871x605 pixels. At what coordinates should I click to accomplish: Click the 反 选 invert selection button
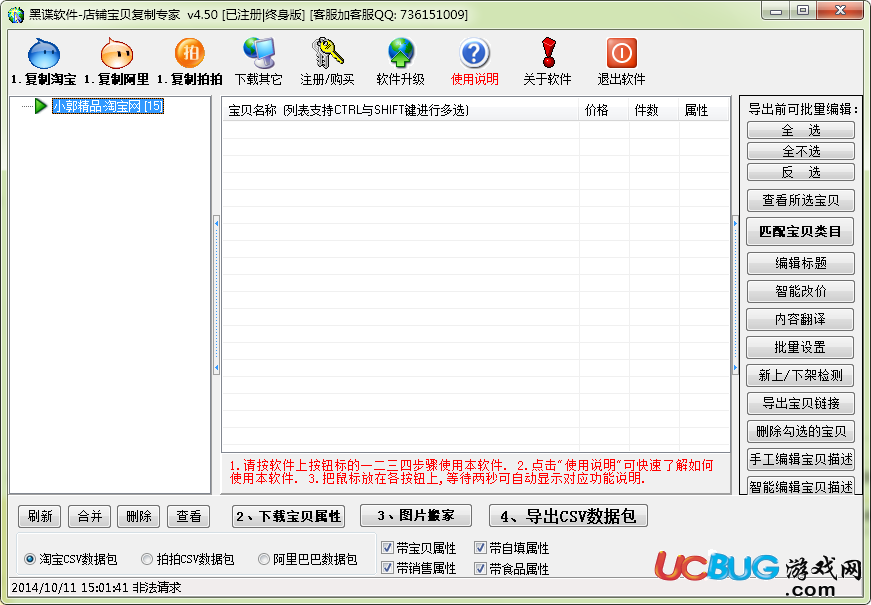pos(800,172)
